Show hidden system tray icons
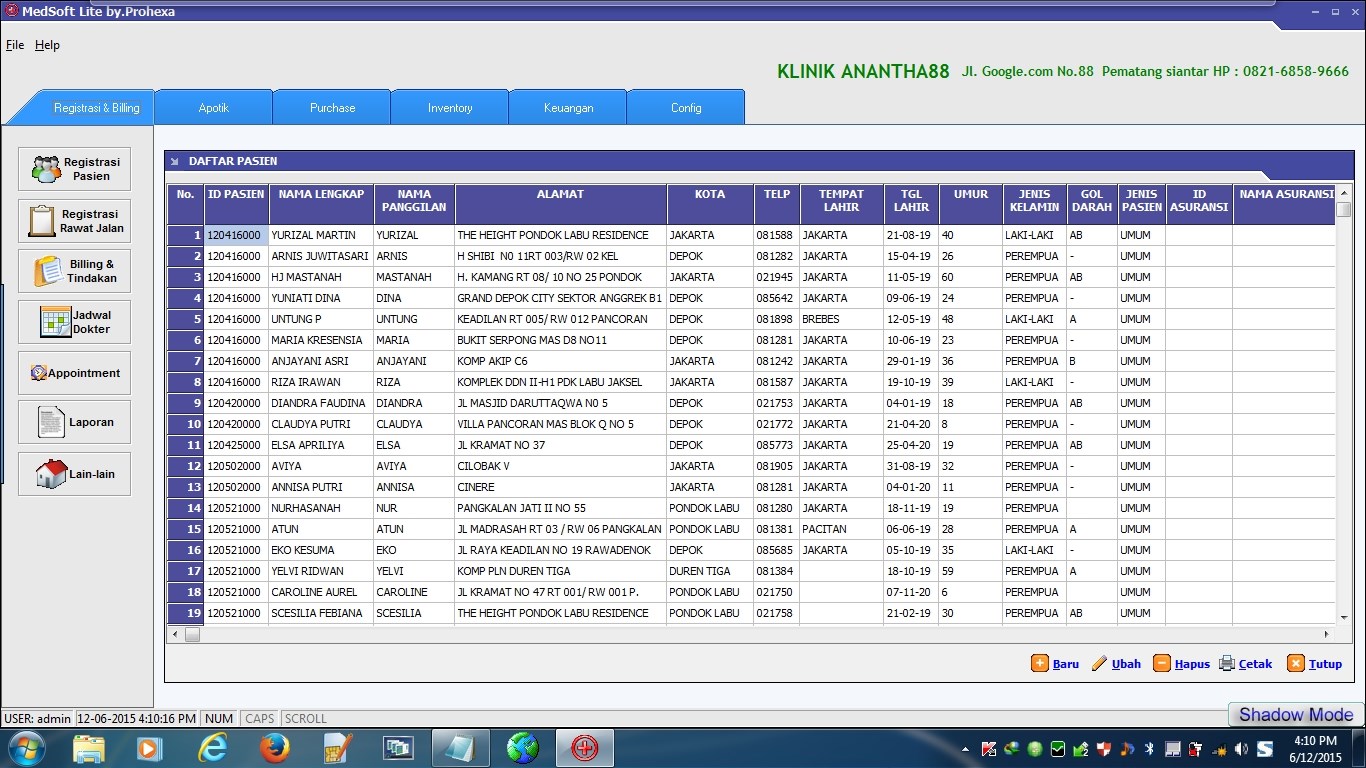Viewport: 1366px width, 768px height. click(966, 748)
